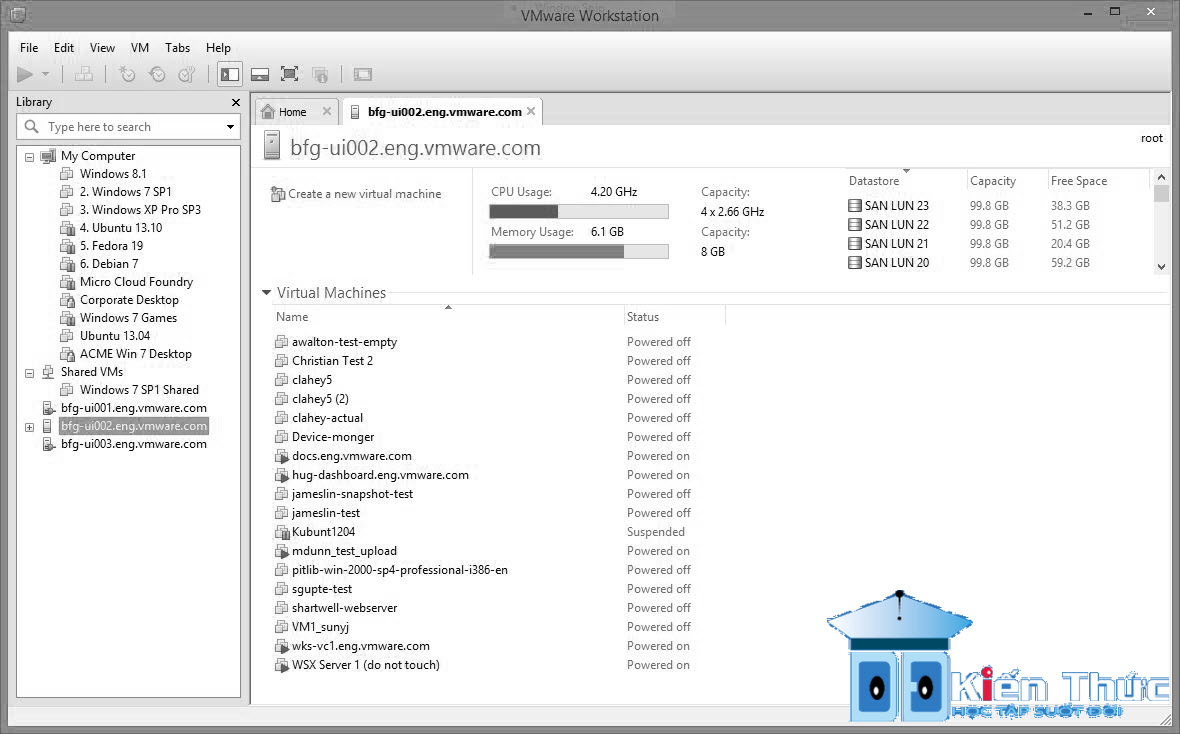Collapse the My Computer tree node
This screenshot has height=734, width=1180.
[x=29, y=157]
